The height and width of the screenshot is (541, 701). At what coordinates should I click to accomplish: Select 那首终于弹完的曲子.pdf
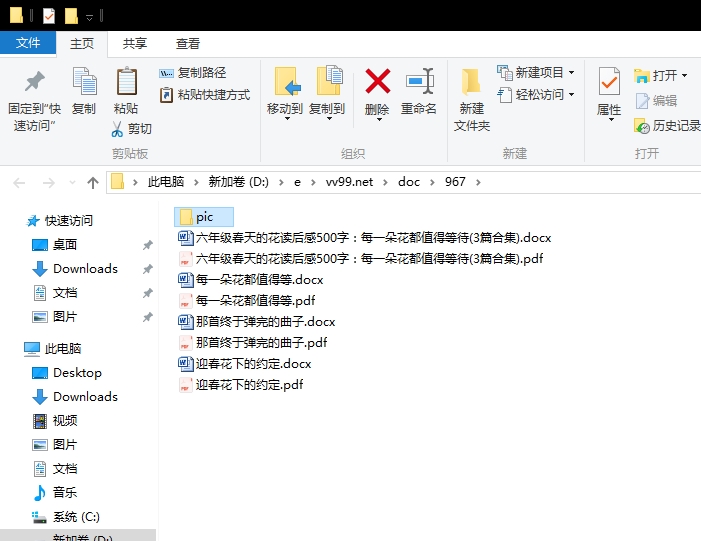[253, 342]
